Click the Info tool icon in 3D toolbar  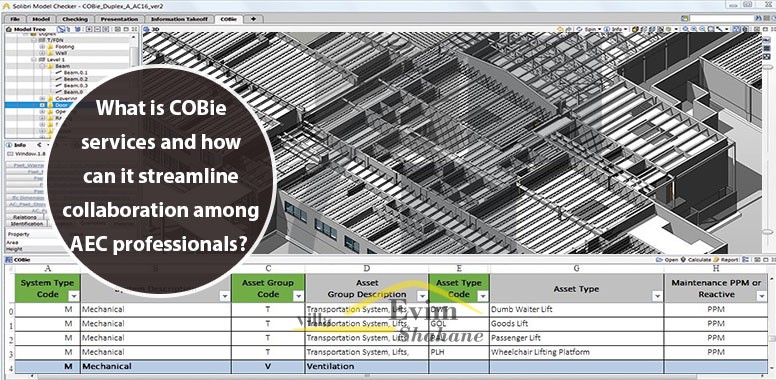pos(606,29)
